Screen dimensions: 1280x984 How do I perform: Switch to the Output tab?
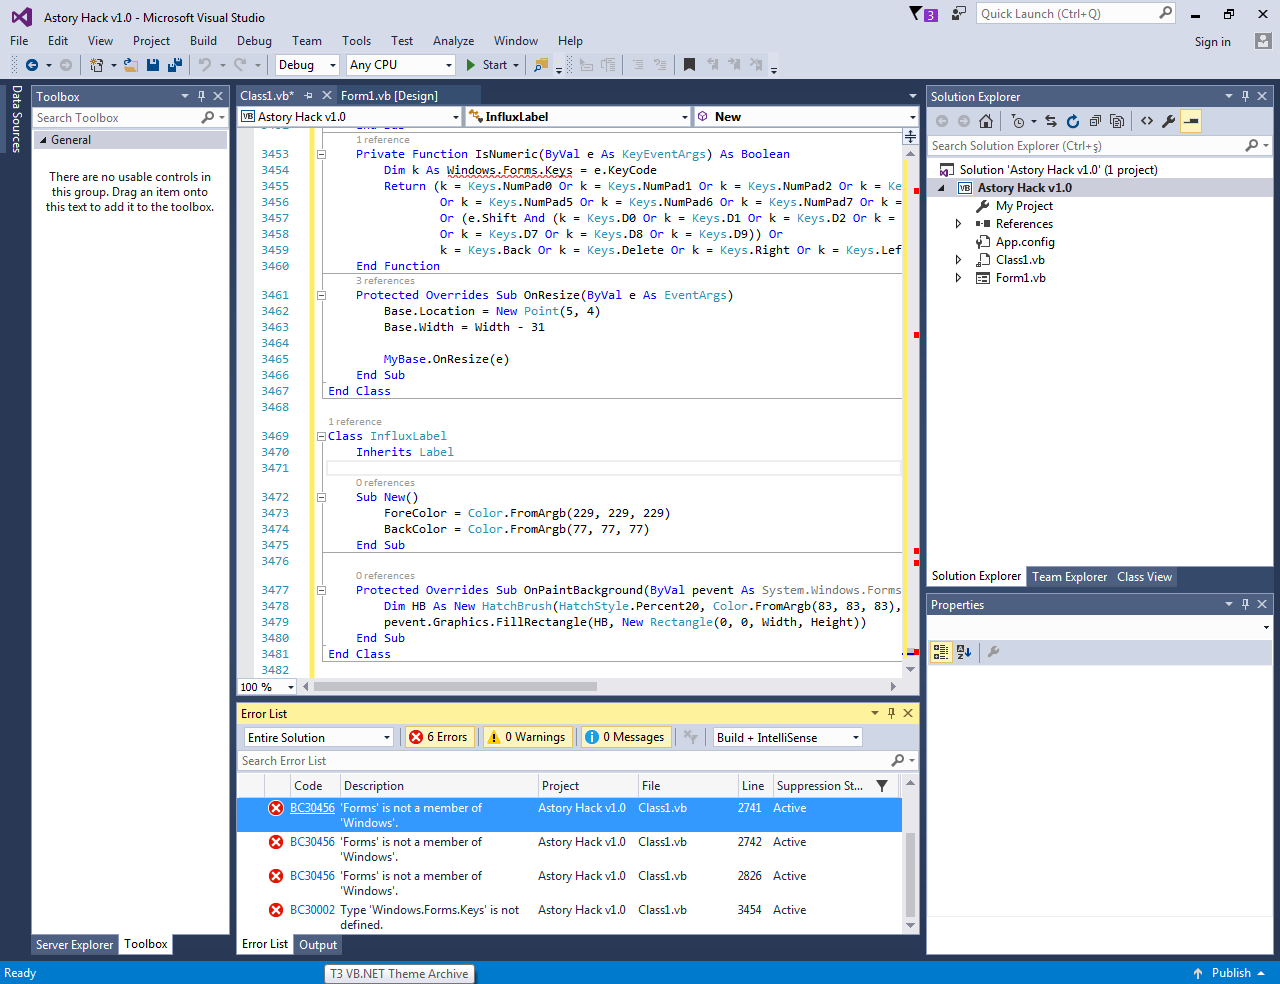pyautogui.click(x=318, y=944)
